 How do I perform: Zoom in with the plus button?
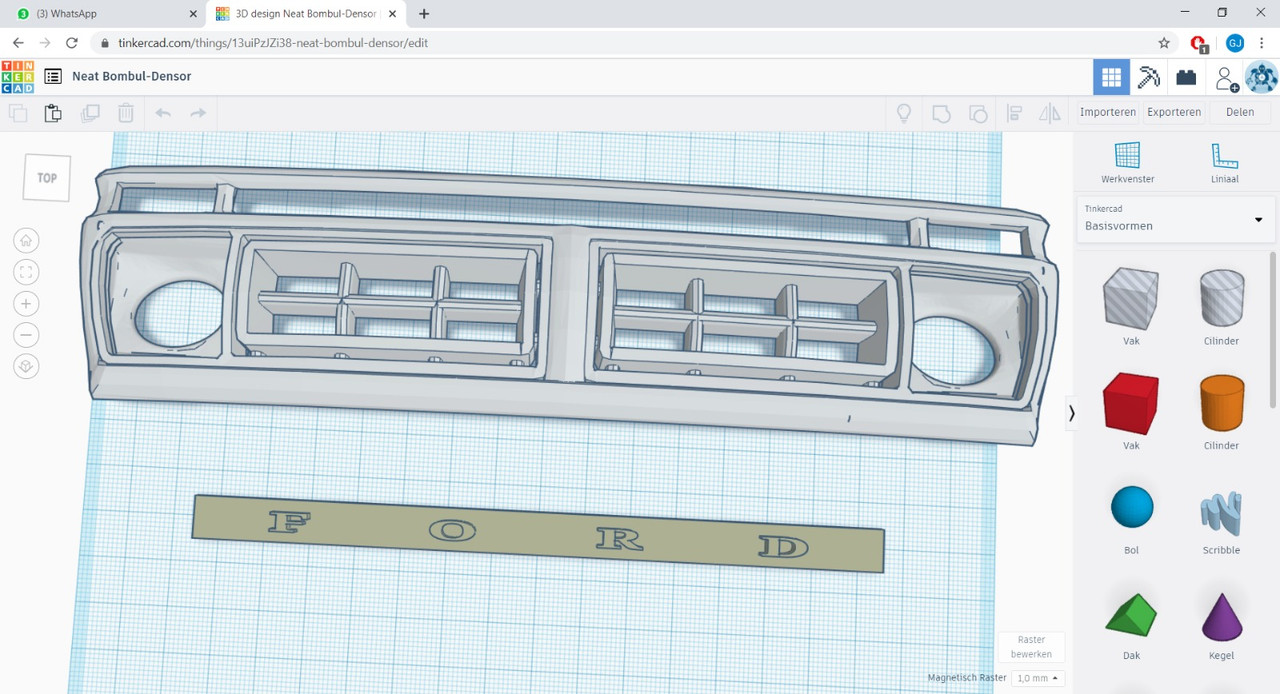click(x=27, y=304)
